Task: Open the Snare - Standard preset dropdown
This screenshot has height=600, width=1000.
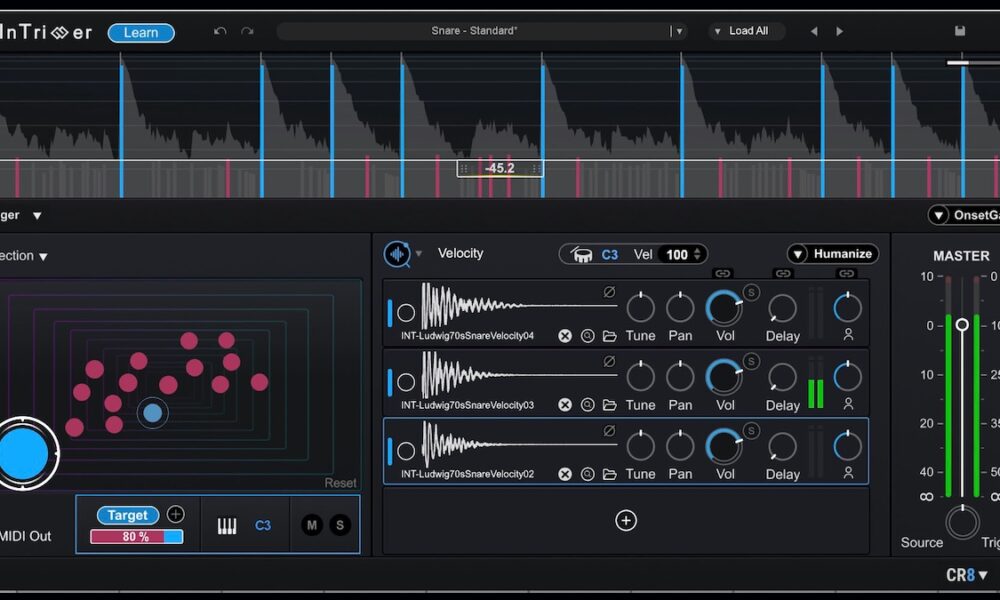Action: click(679, 31)
